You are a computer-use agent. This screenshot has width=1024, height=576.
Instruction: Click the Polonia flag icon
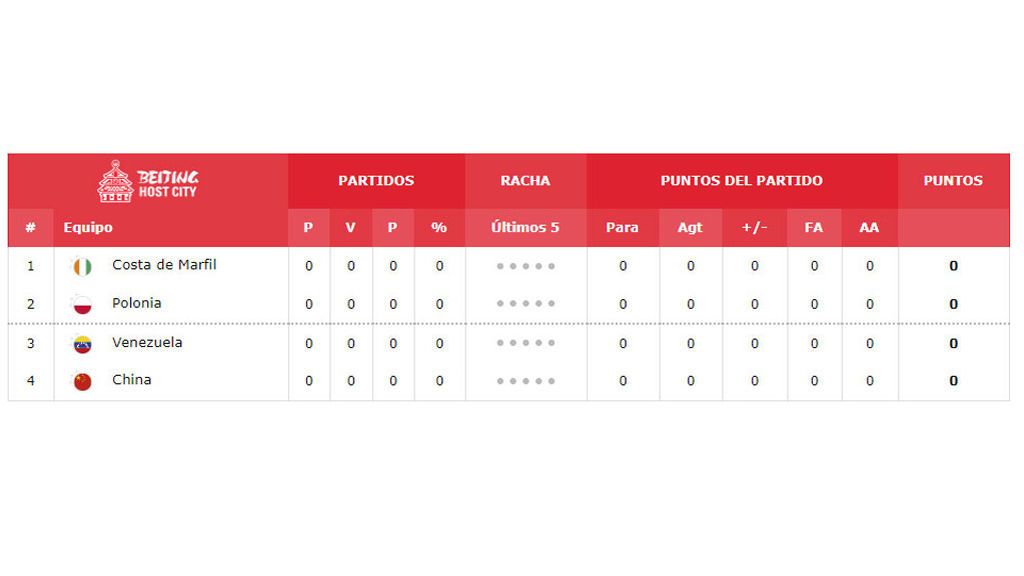[x=82, y=304]
